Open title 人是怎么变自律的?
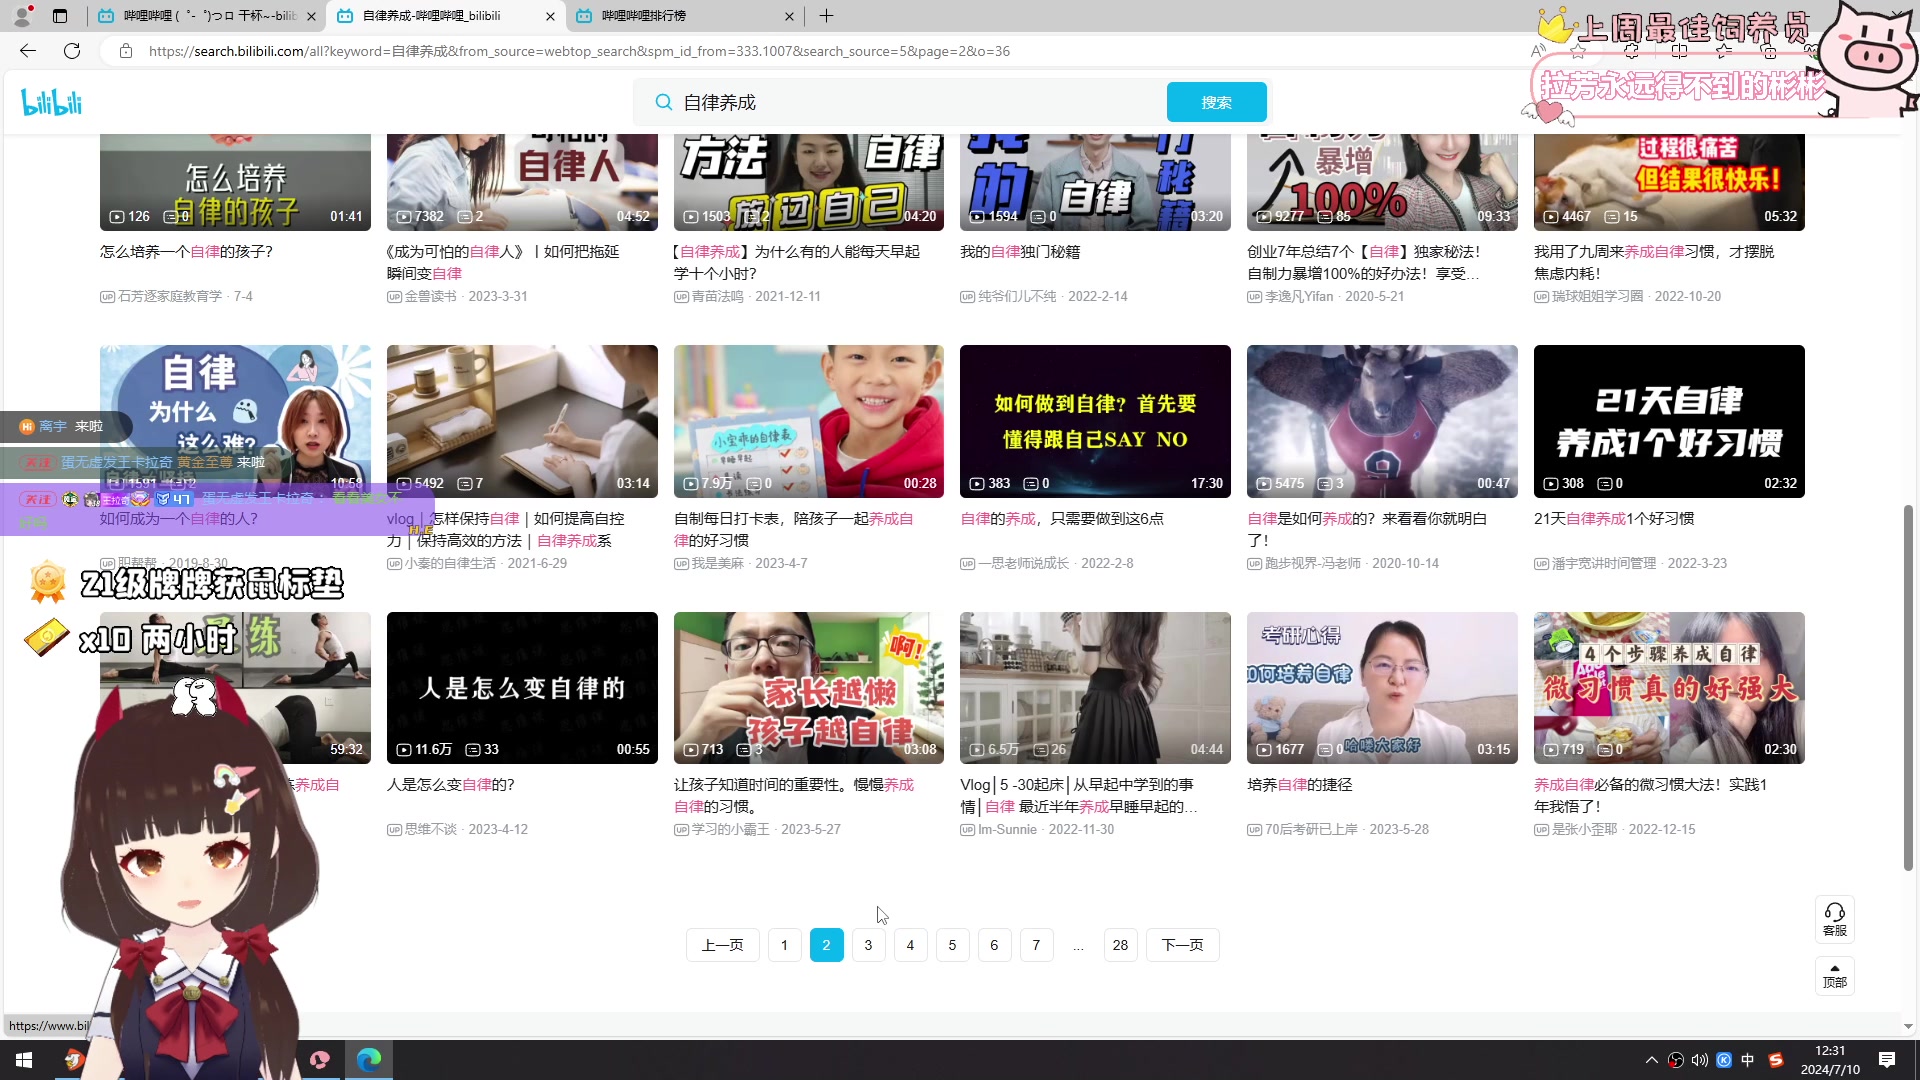This screenshot has height=1080, width=1920. pos(451,785)
